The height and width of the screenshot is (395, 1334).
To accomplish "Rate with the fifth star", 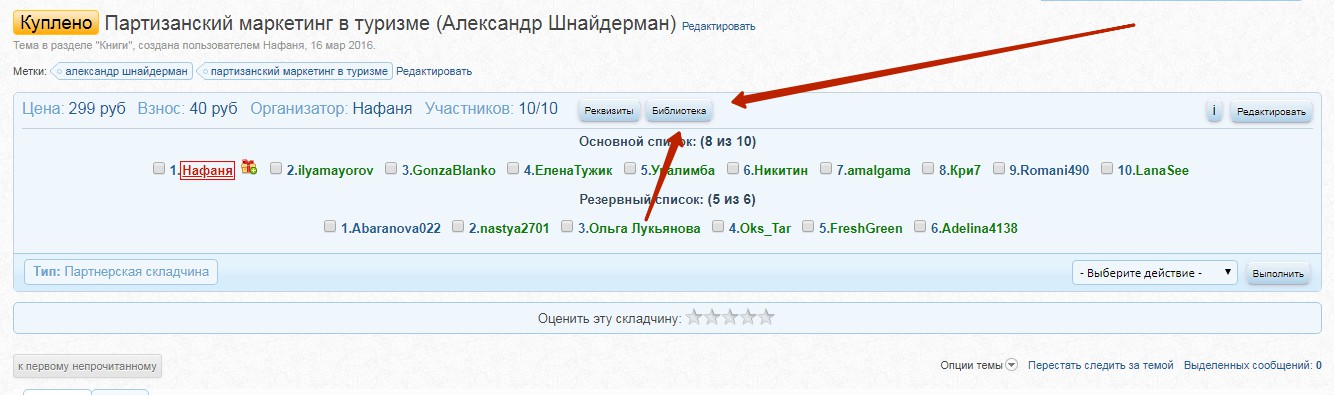I will pyautogui.click(x=766, y=318).
